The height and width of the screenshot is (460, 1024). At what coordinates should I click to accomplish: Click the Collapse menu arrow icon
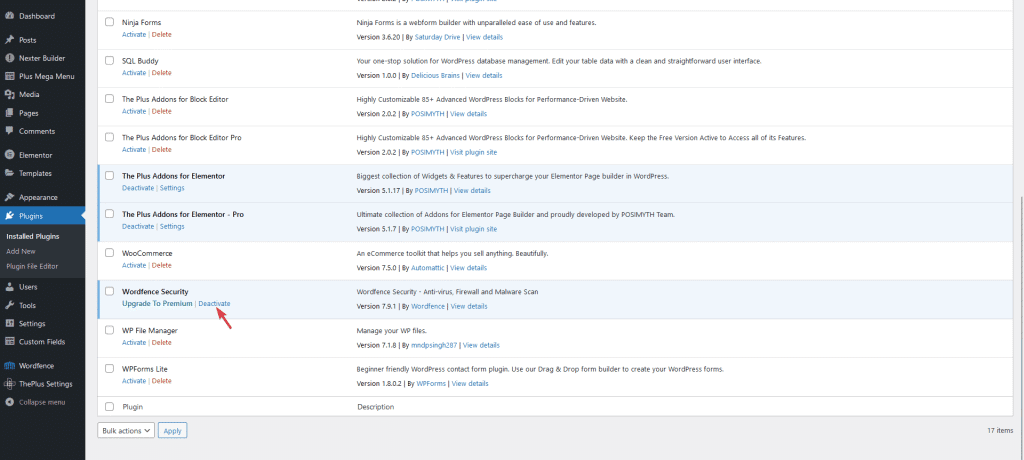9,402
